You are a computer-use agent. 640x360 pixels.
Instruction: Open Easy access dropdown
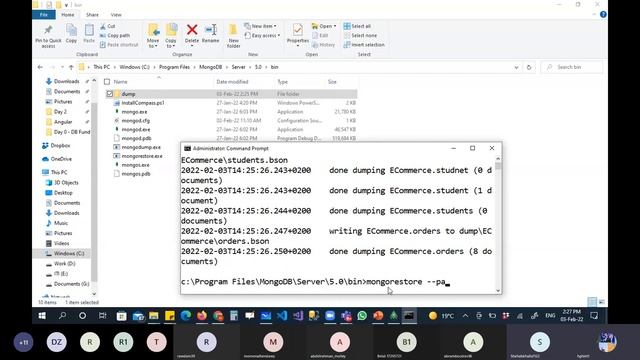click(262, 36)
